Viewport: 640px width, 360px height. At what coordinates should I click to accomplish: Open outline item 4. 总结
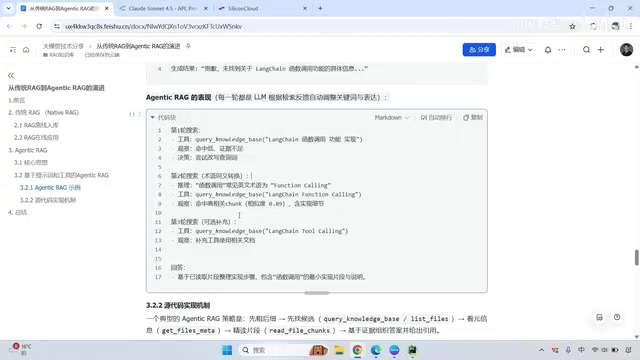click(18, 212)
